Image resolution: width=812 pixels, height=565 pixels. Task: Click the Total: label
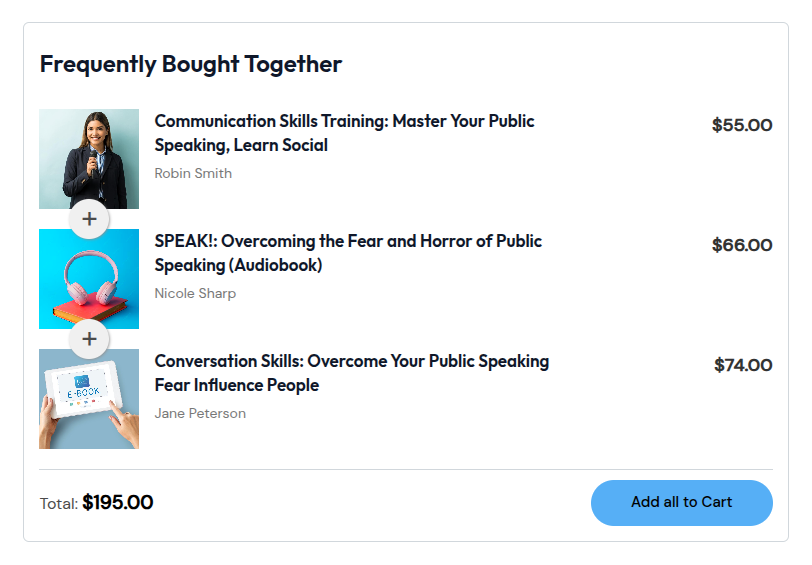click(59, 504)
